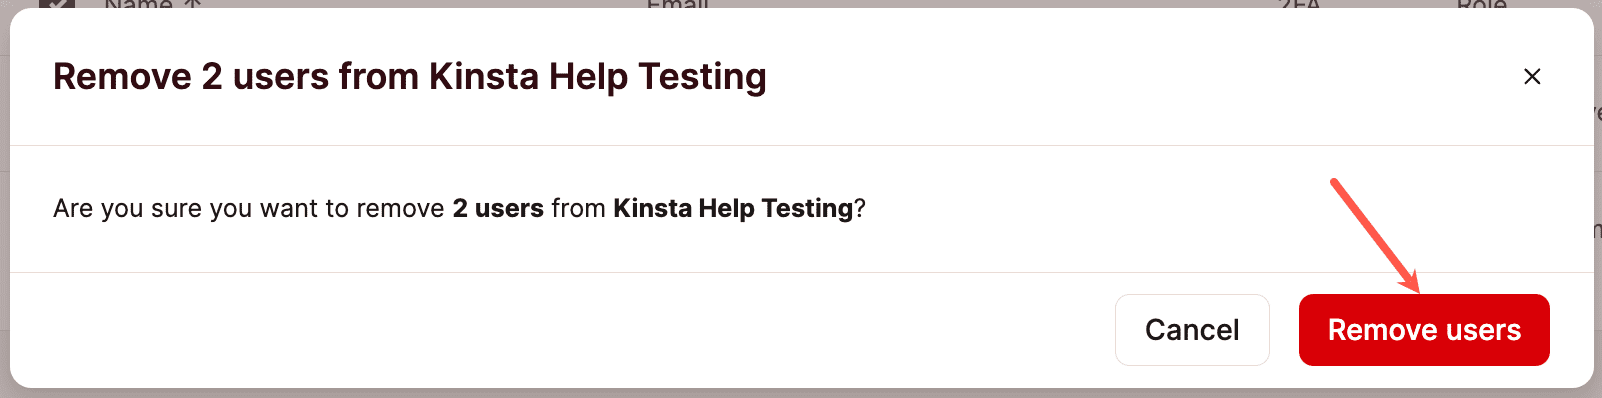Select the 2FA column header
Image resolution: width=1602 pixels, height=398 pixels.
click(1299, 4)
